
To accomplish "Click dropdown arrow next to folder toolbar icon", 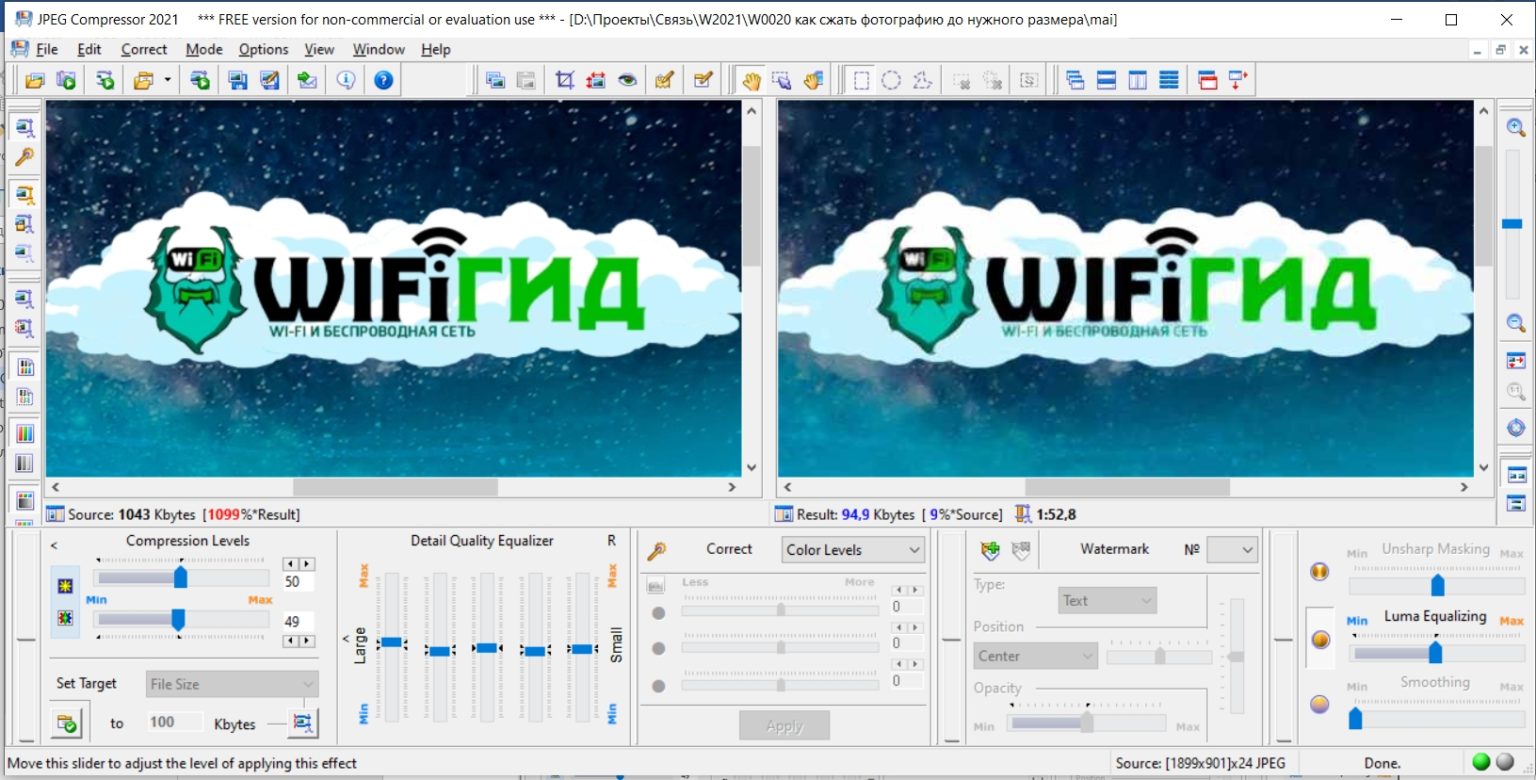I will [x=167, y=81].
